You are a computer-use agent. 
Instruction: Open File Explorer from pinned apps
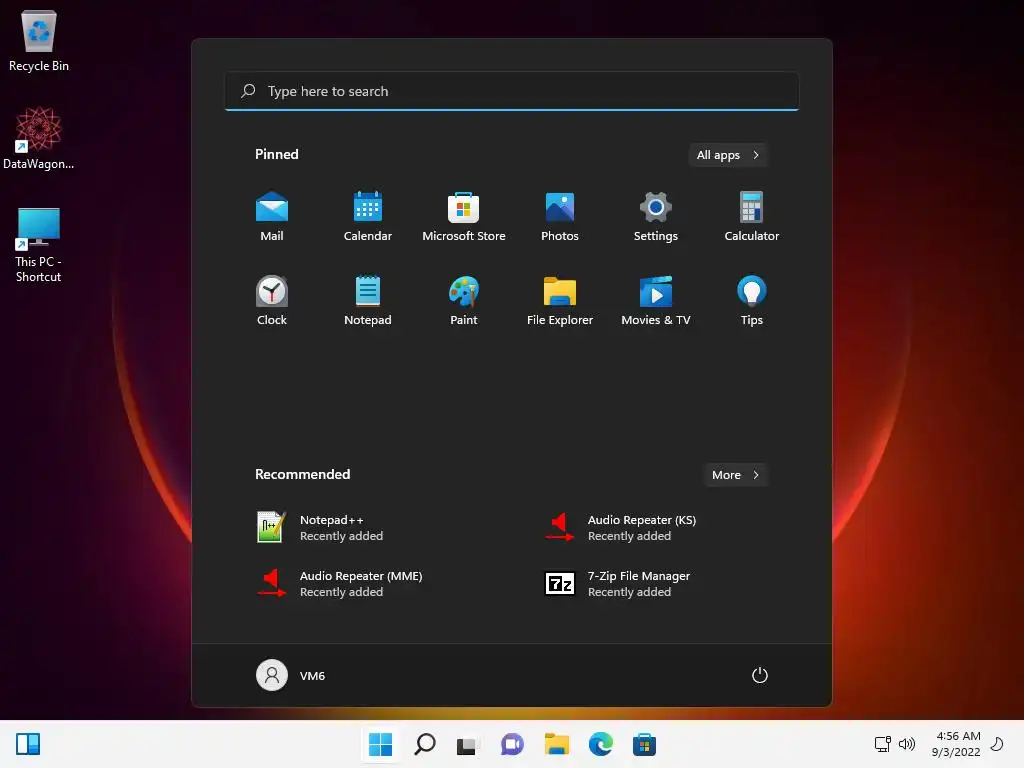560,300
